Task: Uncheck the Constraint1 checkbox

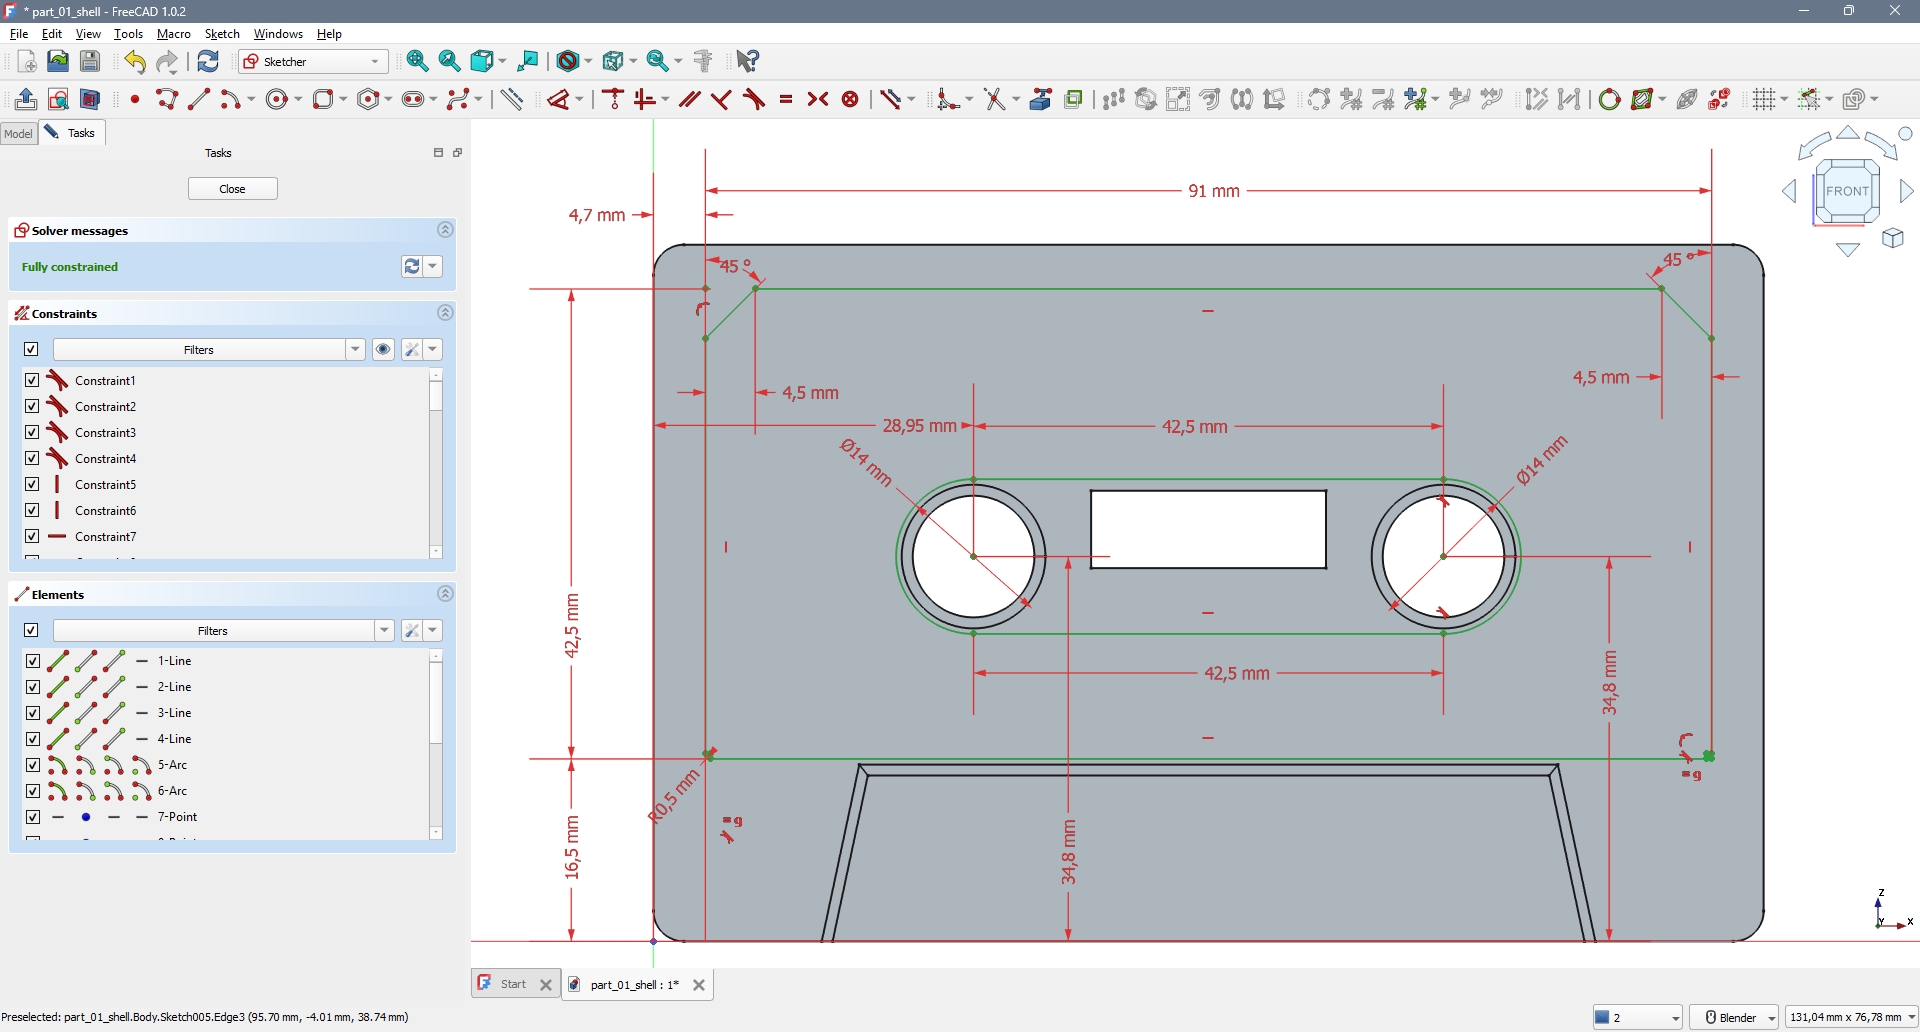Action: [32, 380]
